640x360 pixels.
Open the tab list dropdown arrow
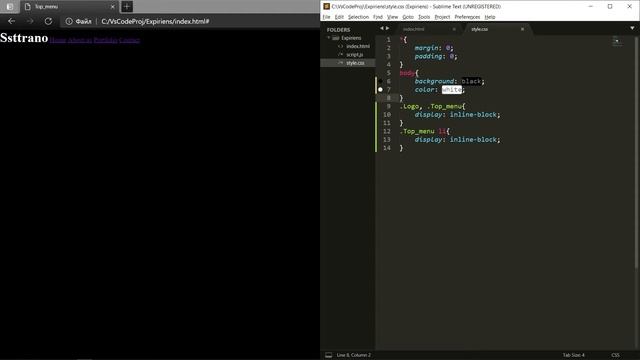point(632,28)
